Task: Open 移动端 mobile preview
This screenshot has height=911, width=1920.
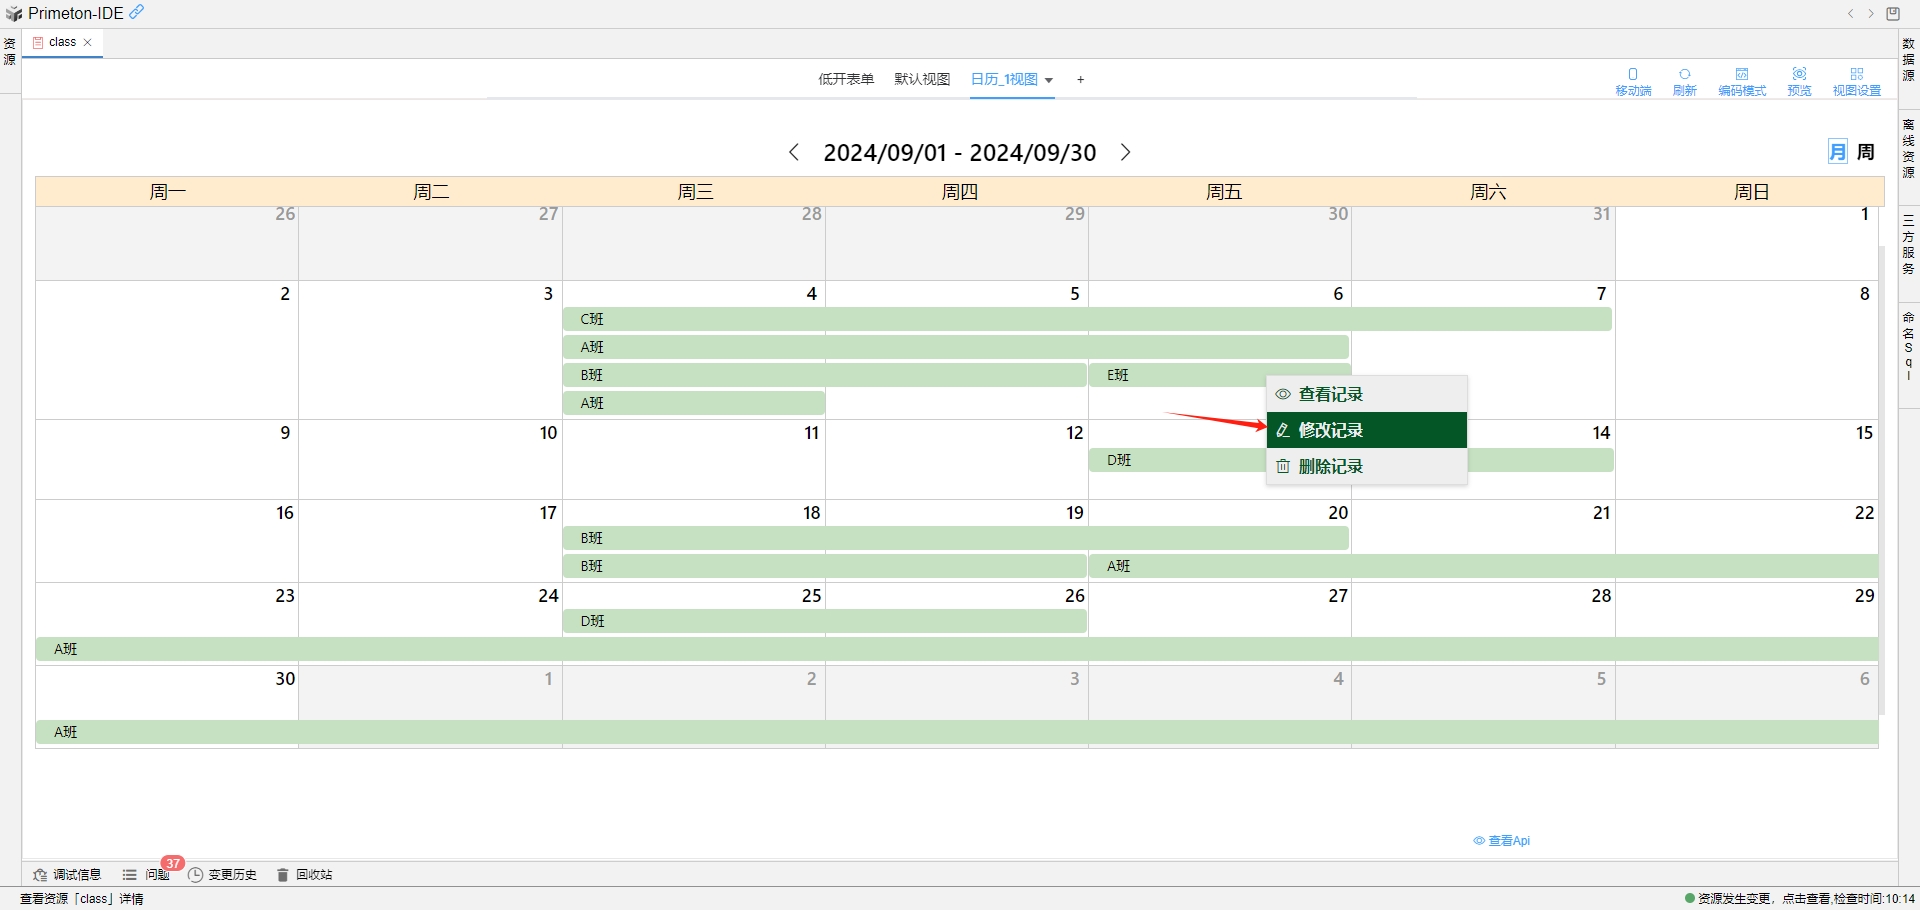Action: pyautogui.click(x=1633, y=80)
